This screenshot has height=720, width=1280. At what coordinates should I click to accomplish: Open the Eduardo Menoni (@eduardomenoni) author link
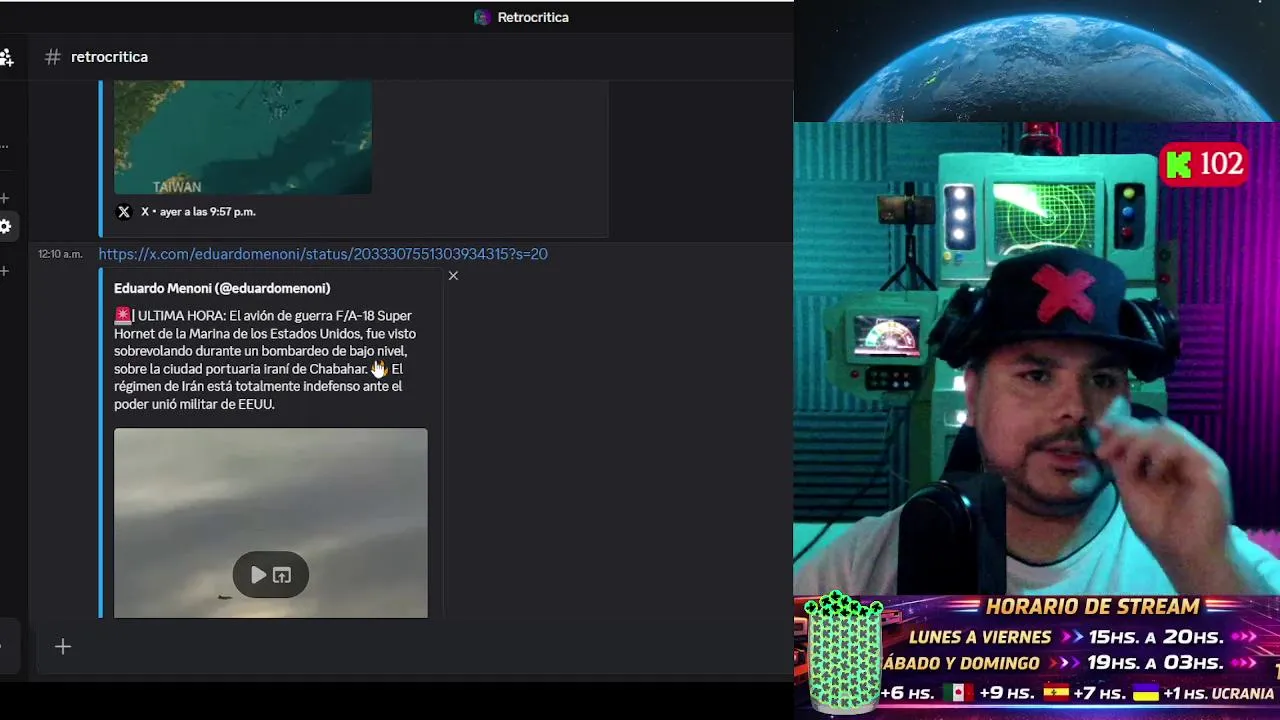click(x=222, y=288)
